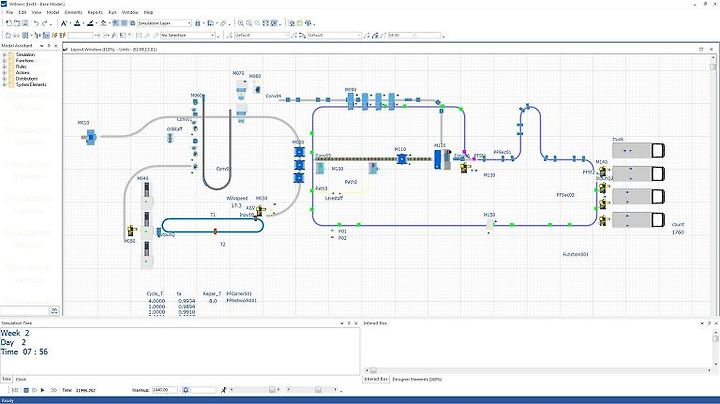
Task: Click the Save model toolbar icon
Action: point(25,23)
